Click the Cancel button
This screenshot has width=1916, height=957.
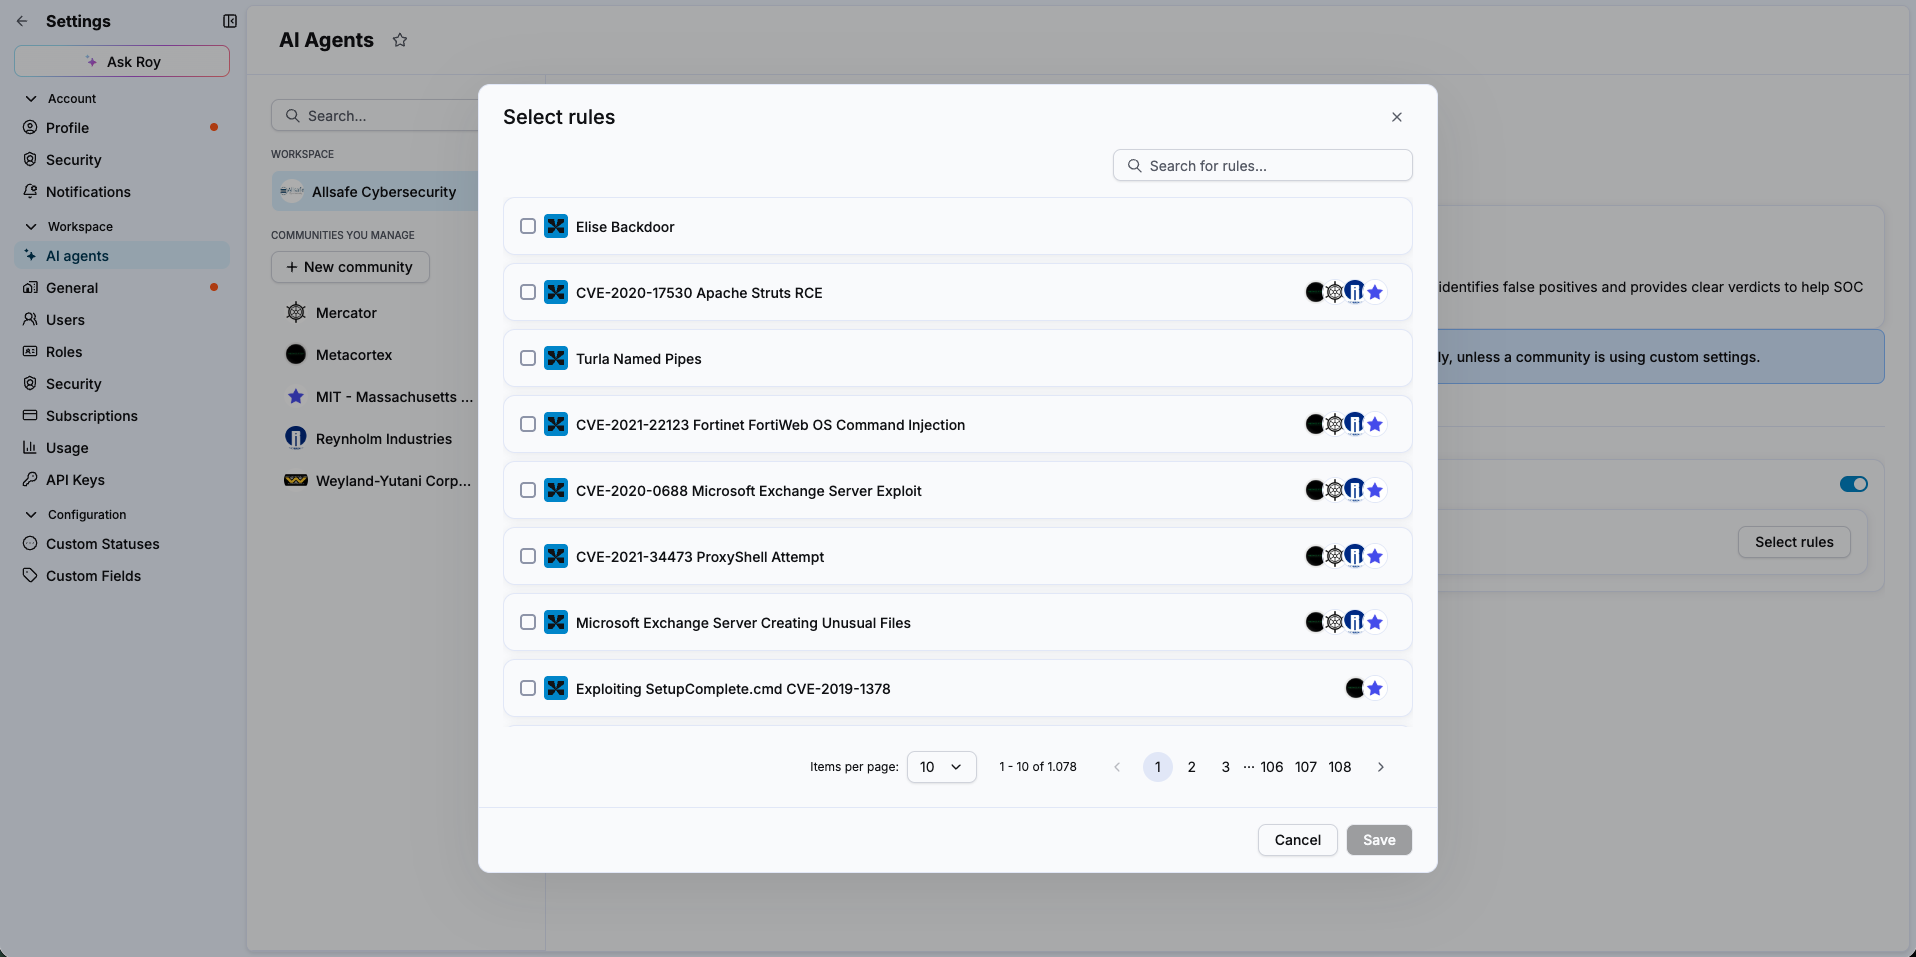1297,840
